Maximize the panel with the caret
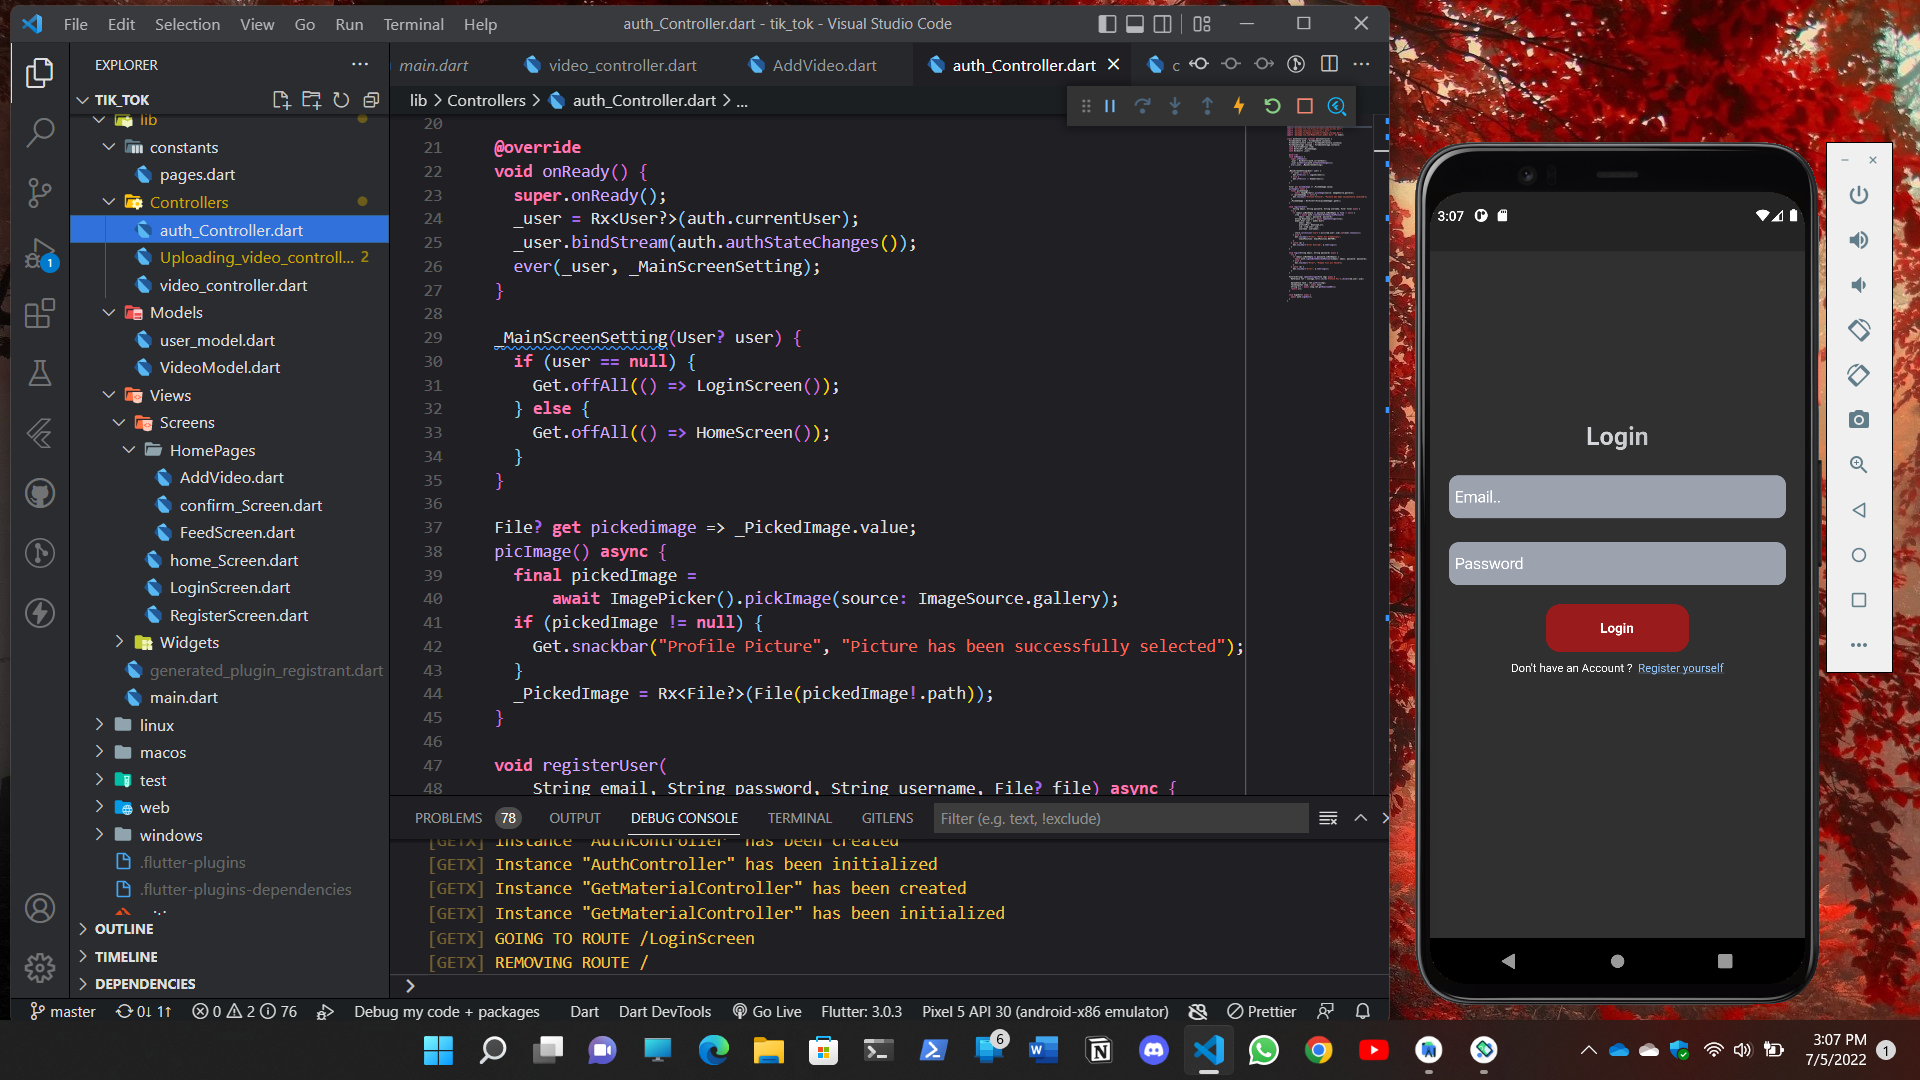The image size is (1920, 1080). (x=1360, y=818)
